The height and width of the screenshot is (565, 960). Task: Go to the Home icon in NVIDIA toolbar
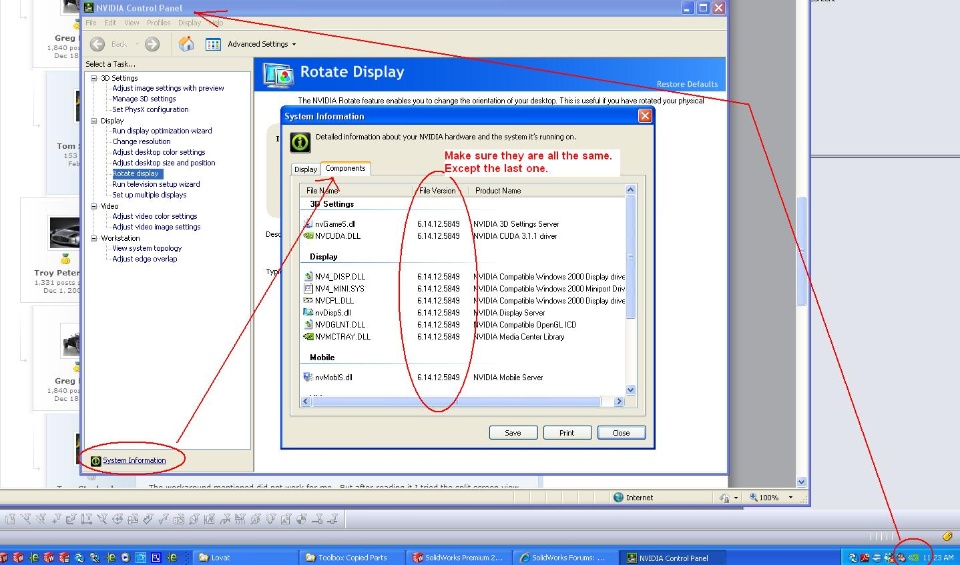tap(186, 44)
